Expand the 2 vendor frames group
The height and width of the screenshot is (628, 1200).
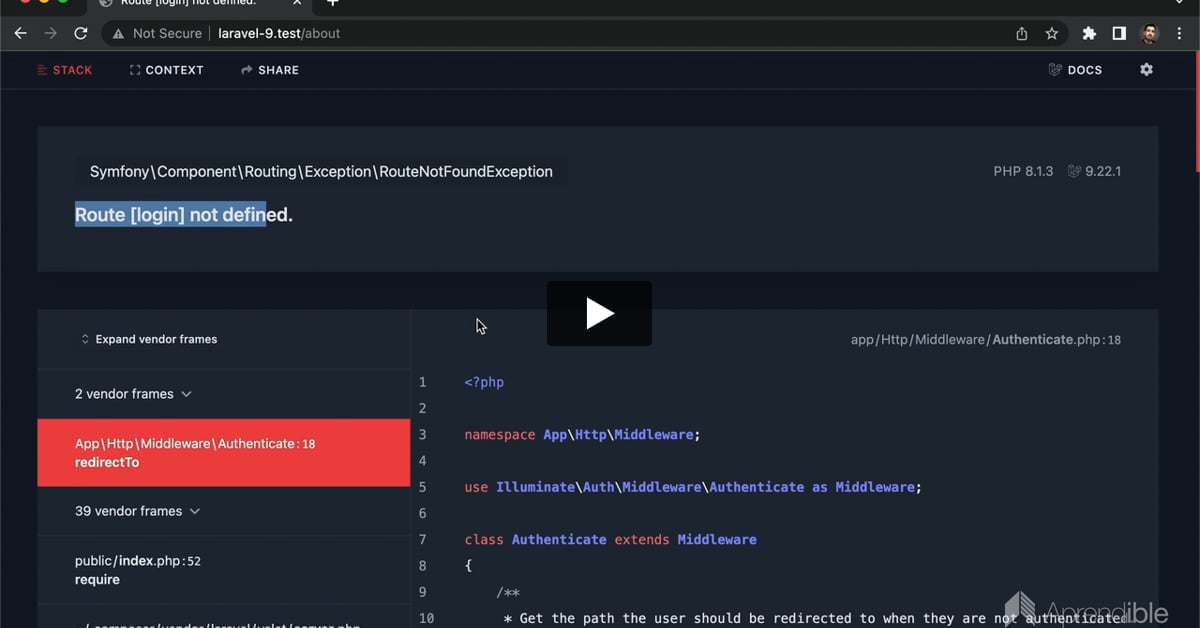tap(133, 394)
